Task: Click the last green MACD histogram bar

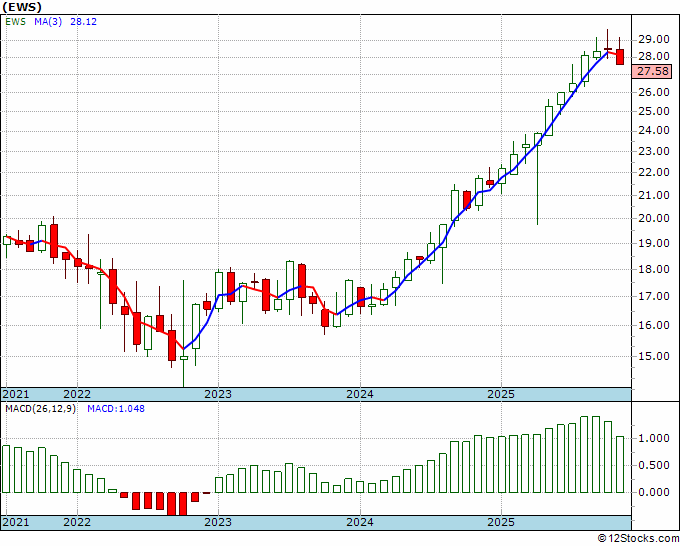Action: 620,464
